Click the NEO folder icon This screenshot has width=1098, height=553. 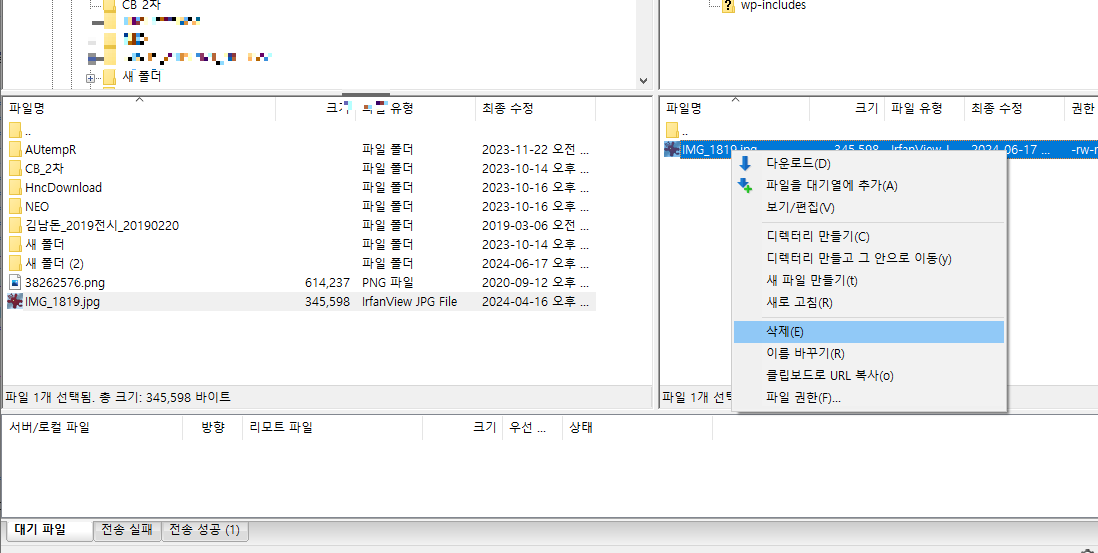pos(16,206)
